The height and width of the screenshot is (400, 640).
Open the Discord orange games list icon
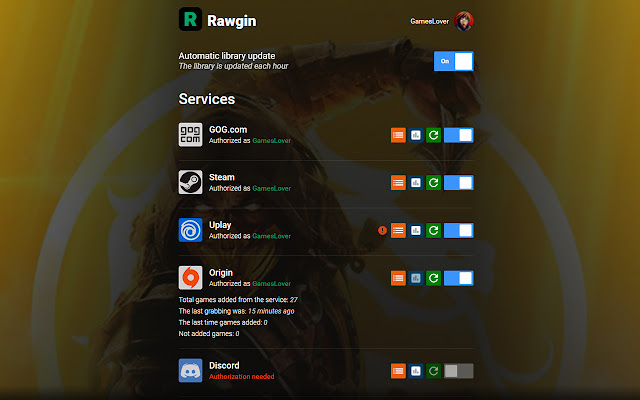pyautogui.click(x=398, y=371)
